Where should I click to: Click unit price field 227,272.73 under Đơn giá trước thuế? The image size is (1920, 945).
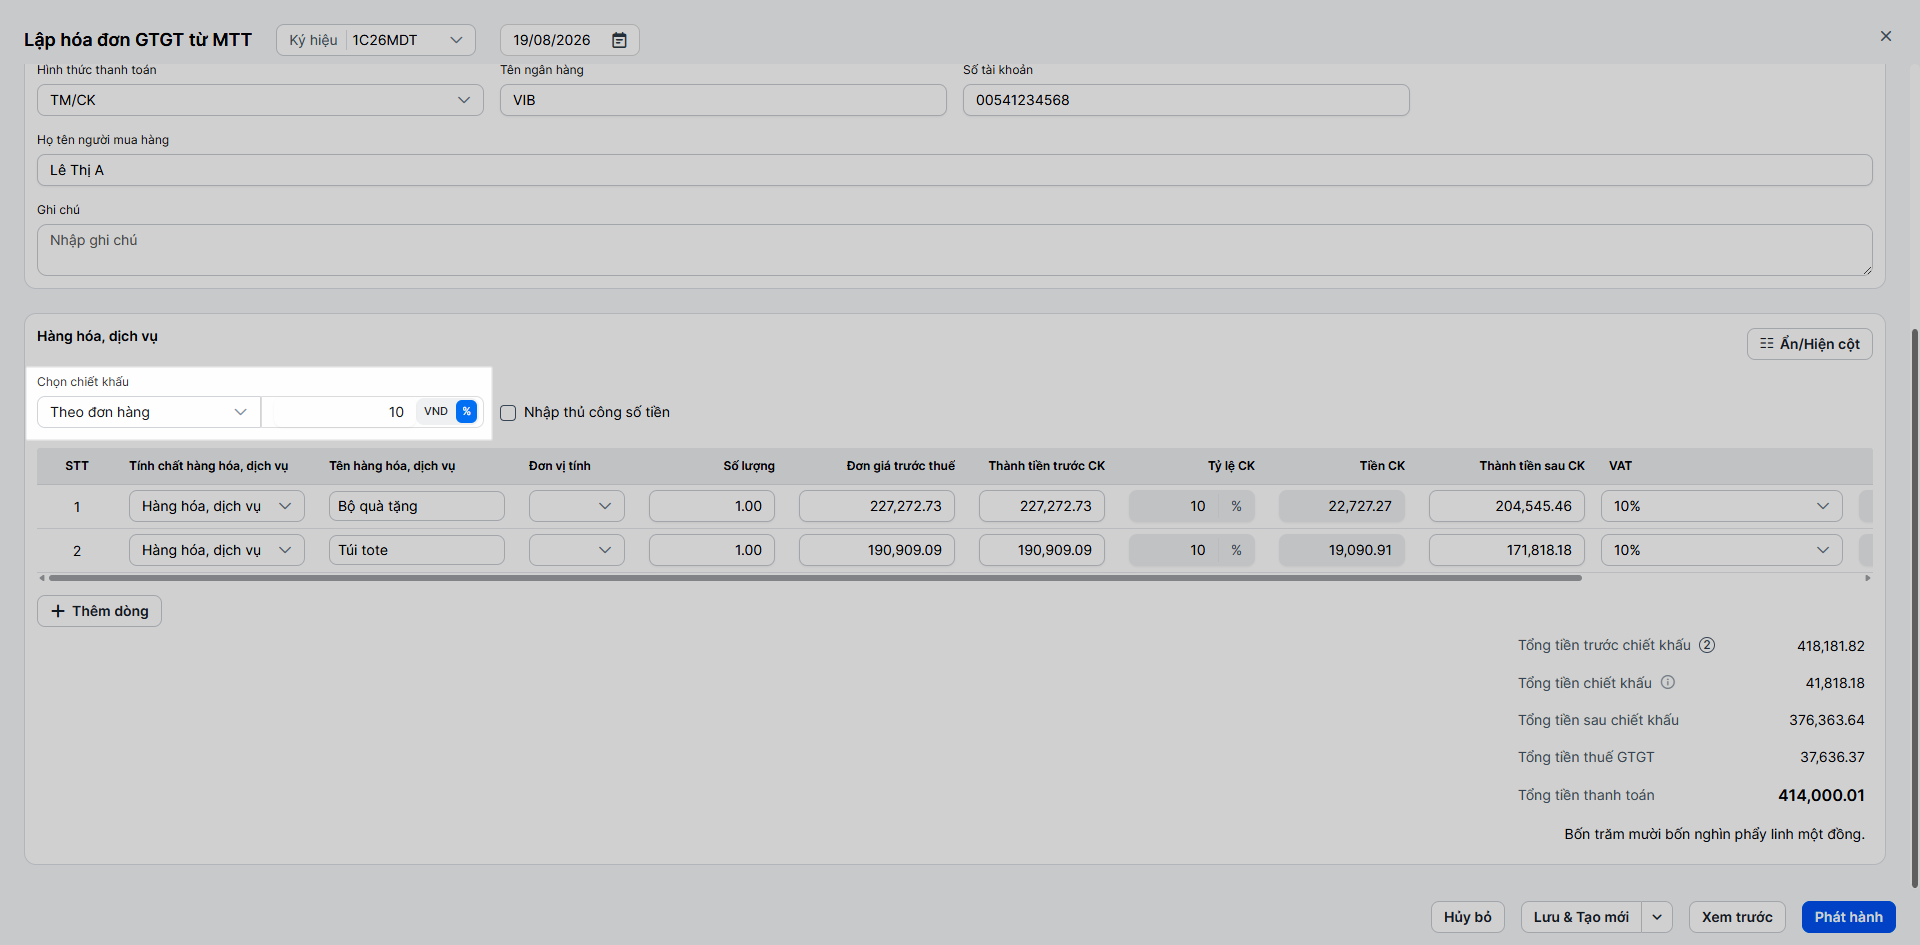click(x=877, y=506)
